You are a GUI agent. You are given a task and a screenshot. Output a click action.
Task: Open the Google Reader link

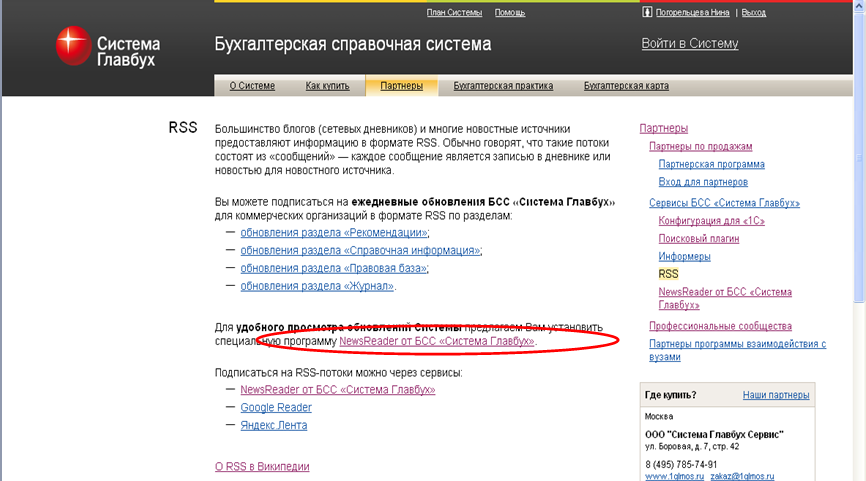coord(276,407)
